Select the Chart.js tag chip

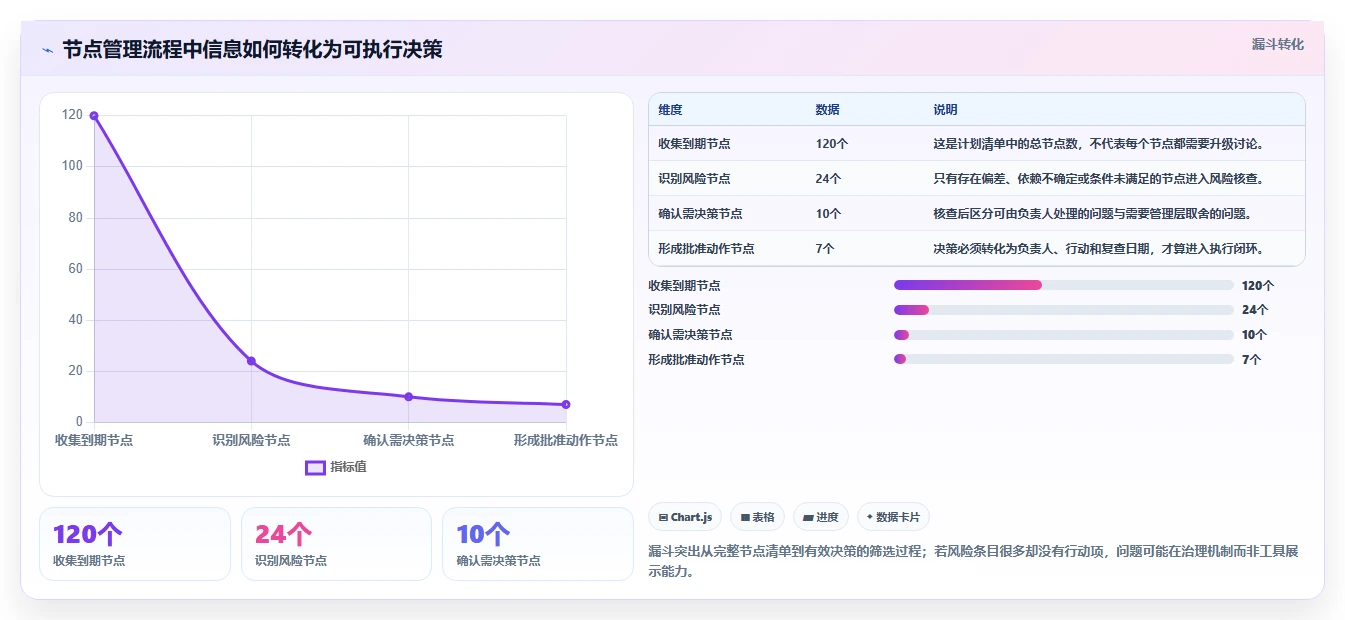[685, 517]
